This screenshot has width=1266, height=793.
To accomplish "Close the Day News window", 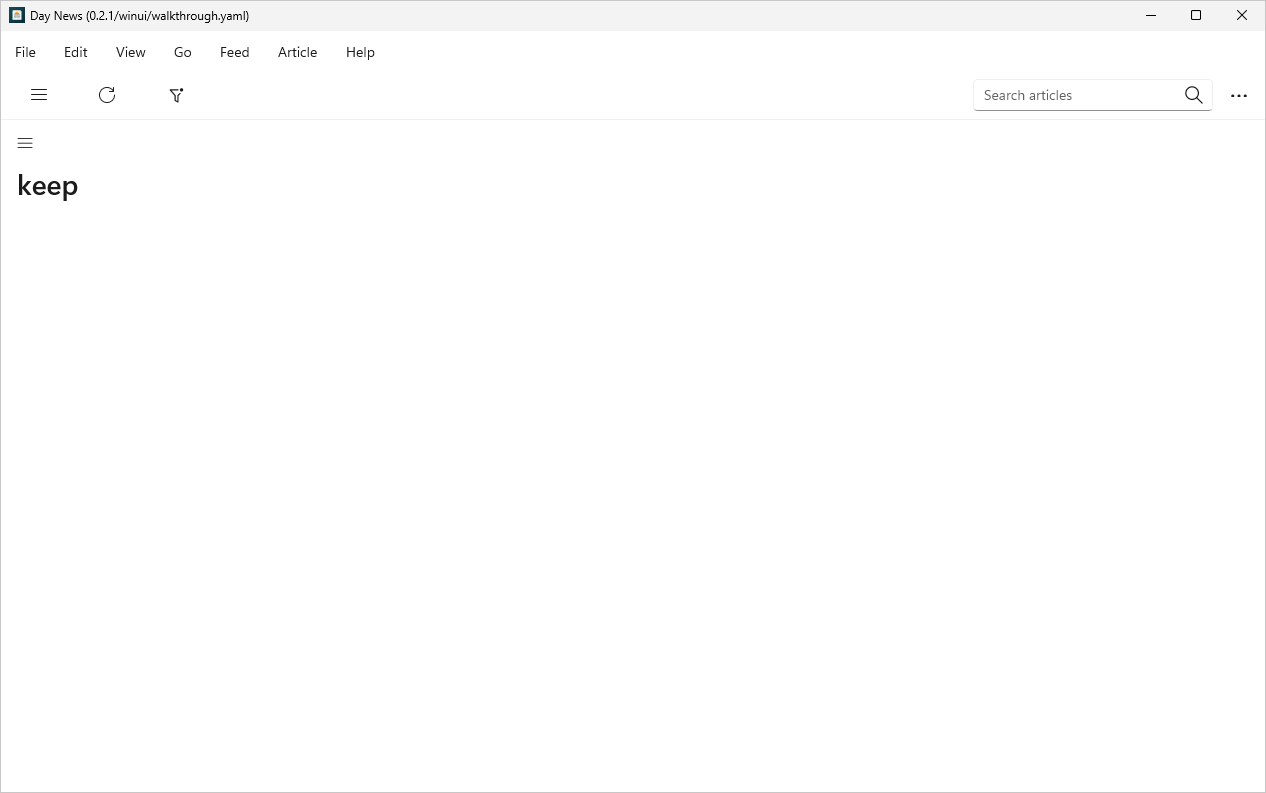I will (x=1242, y=15).
